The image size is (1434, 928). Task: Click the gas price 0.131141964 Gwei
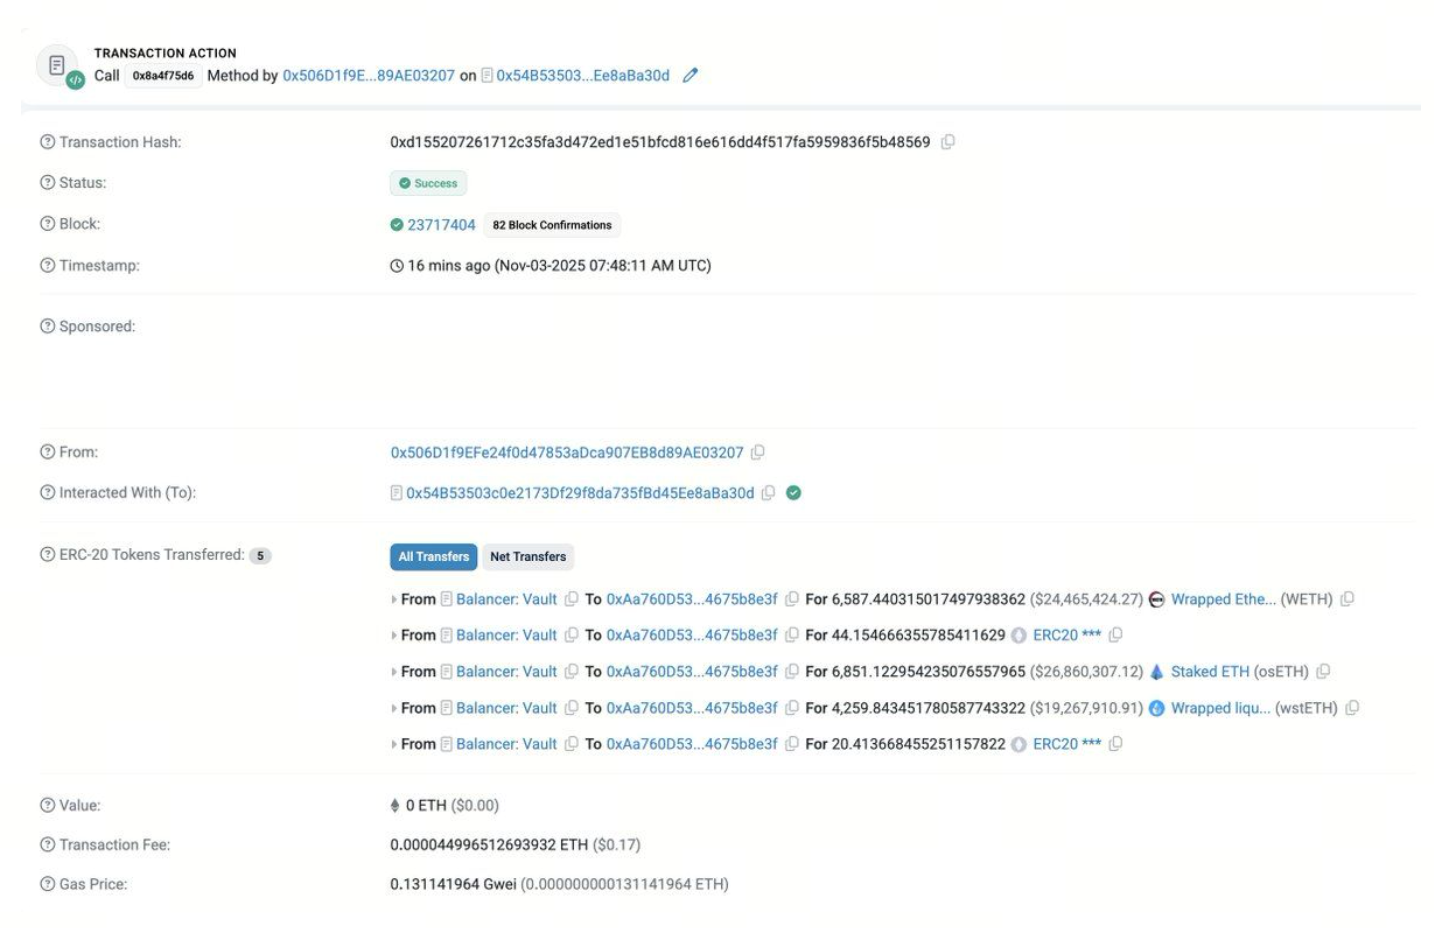click(x=453, y=884)
